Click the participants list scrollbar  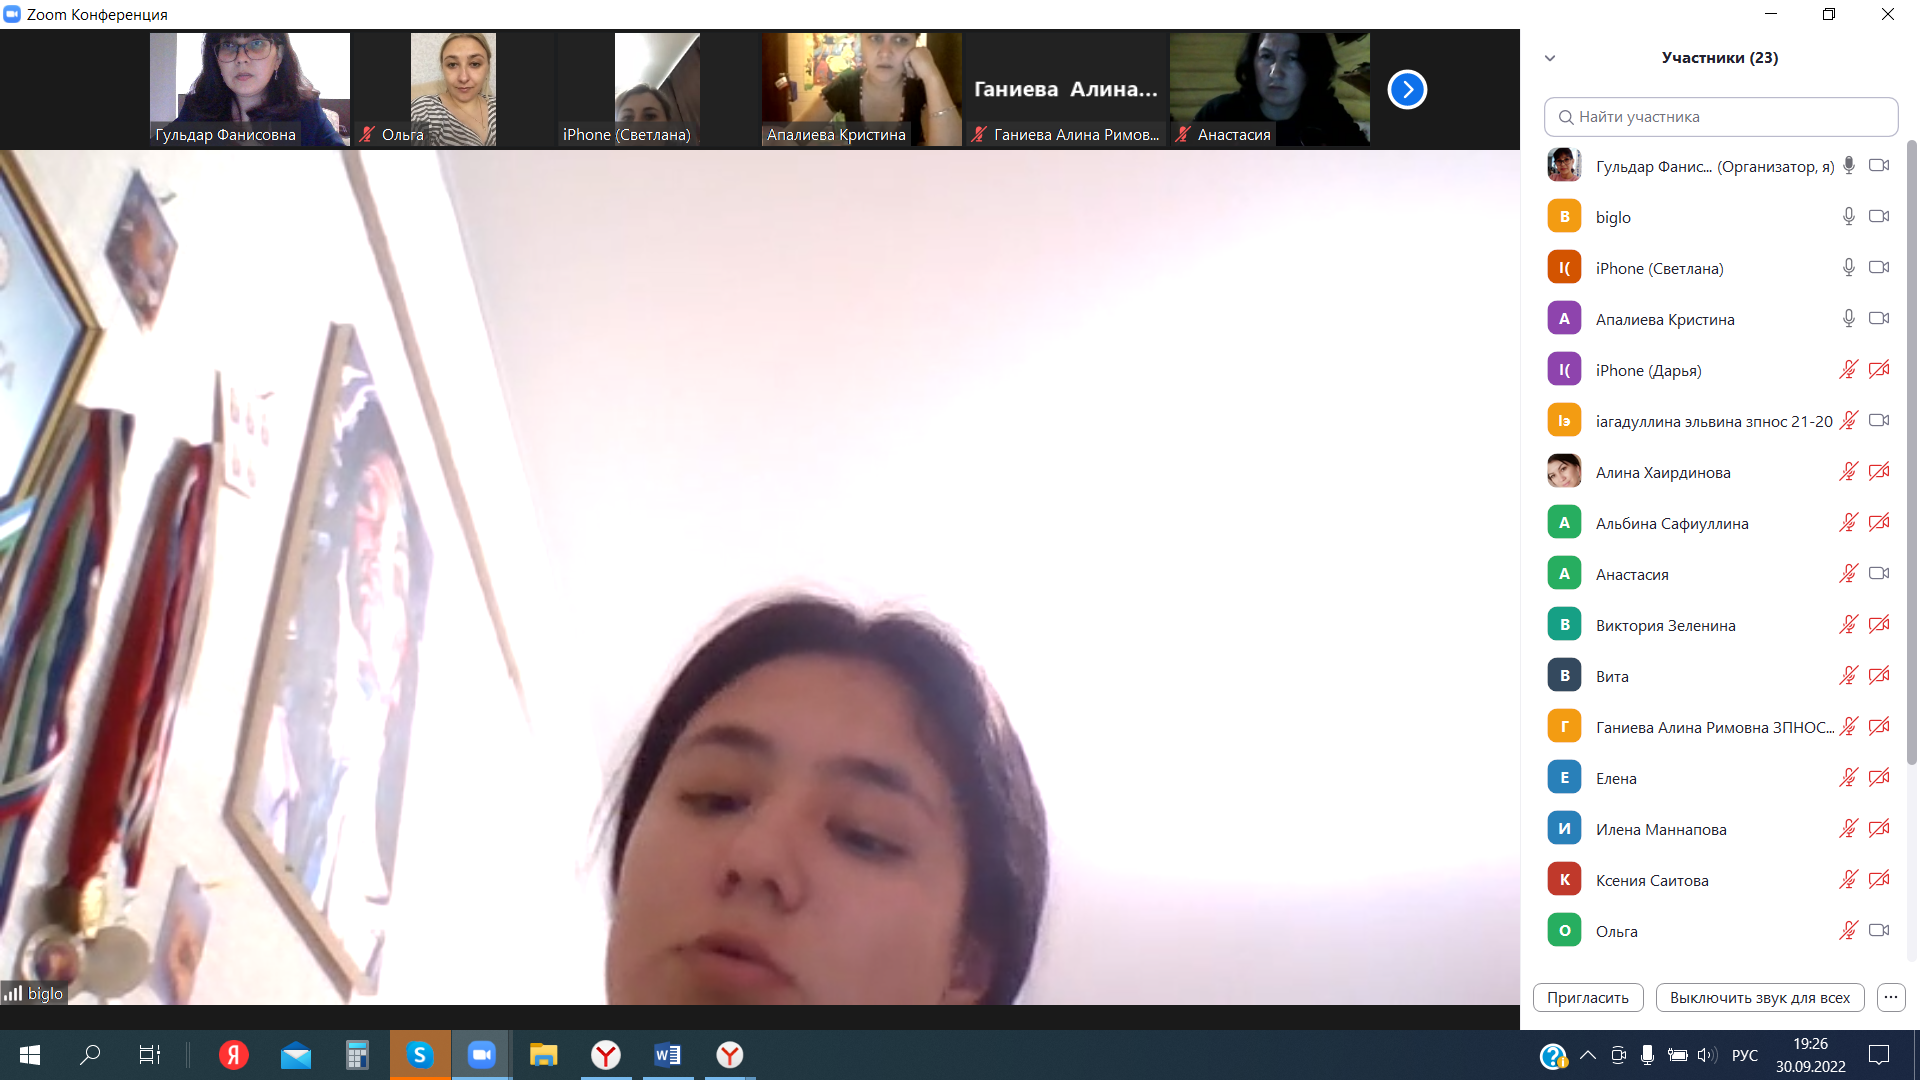(x=1912, y=450)
